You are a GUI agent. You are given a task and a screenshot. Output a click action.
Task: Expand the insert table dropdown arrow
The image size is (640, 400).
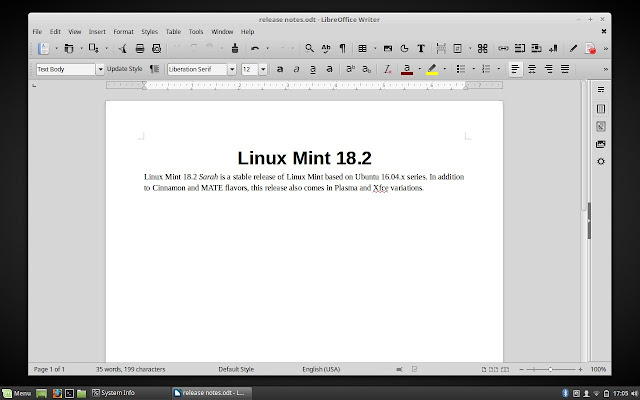375,49
